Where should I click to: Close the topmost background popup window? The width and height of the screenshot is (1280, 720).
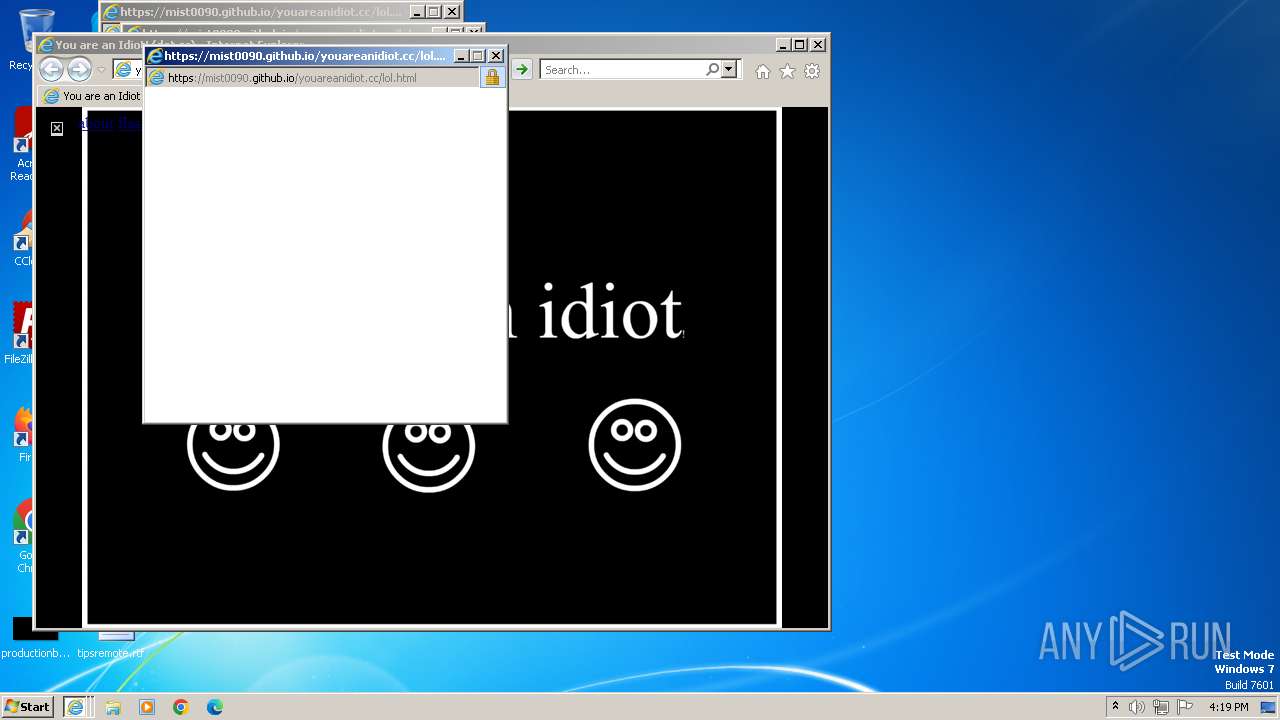point(452,12)
